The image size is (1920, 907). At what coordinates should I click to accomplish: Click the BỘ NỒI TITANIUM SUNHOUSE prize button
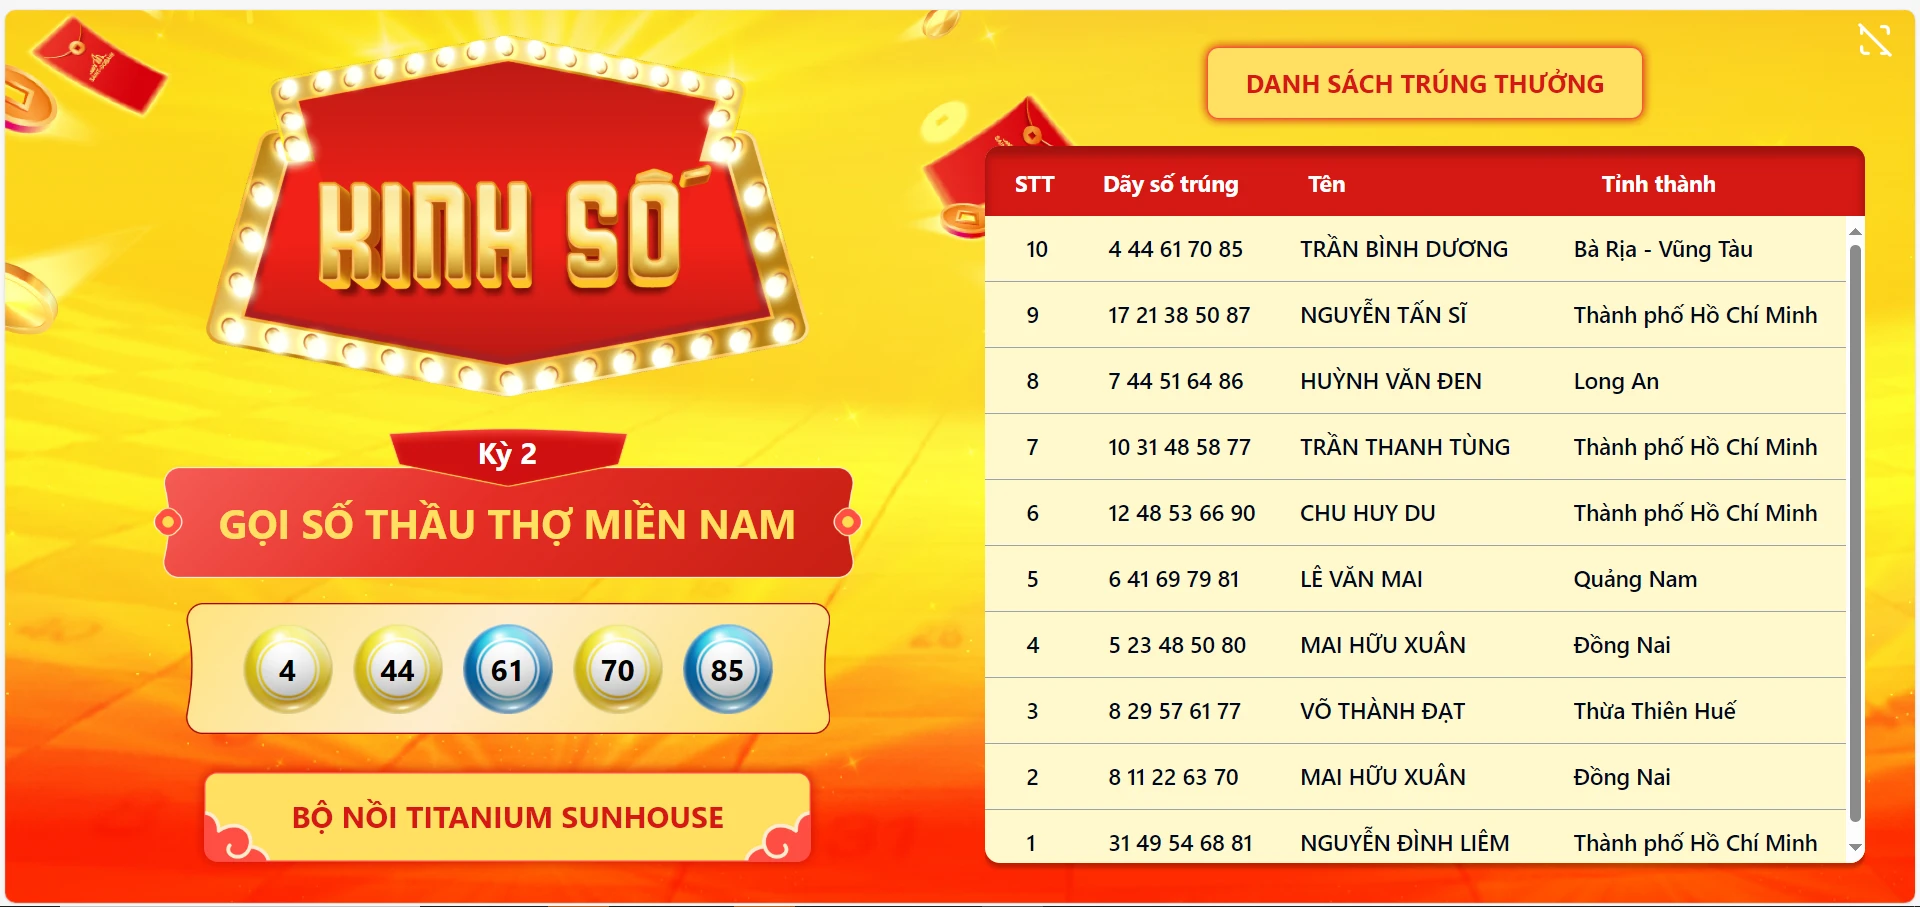click(507, 817)
